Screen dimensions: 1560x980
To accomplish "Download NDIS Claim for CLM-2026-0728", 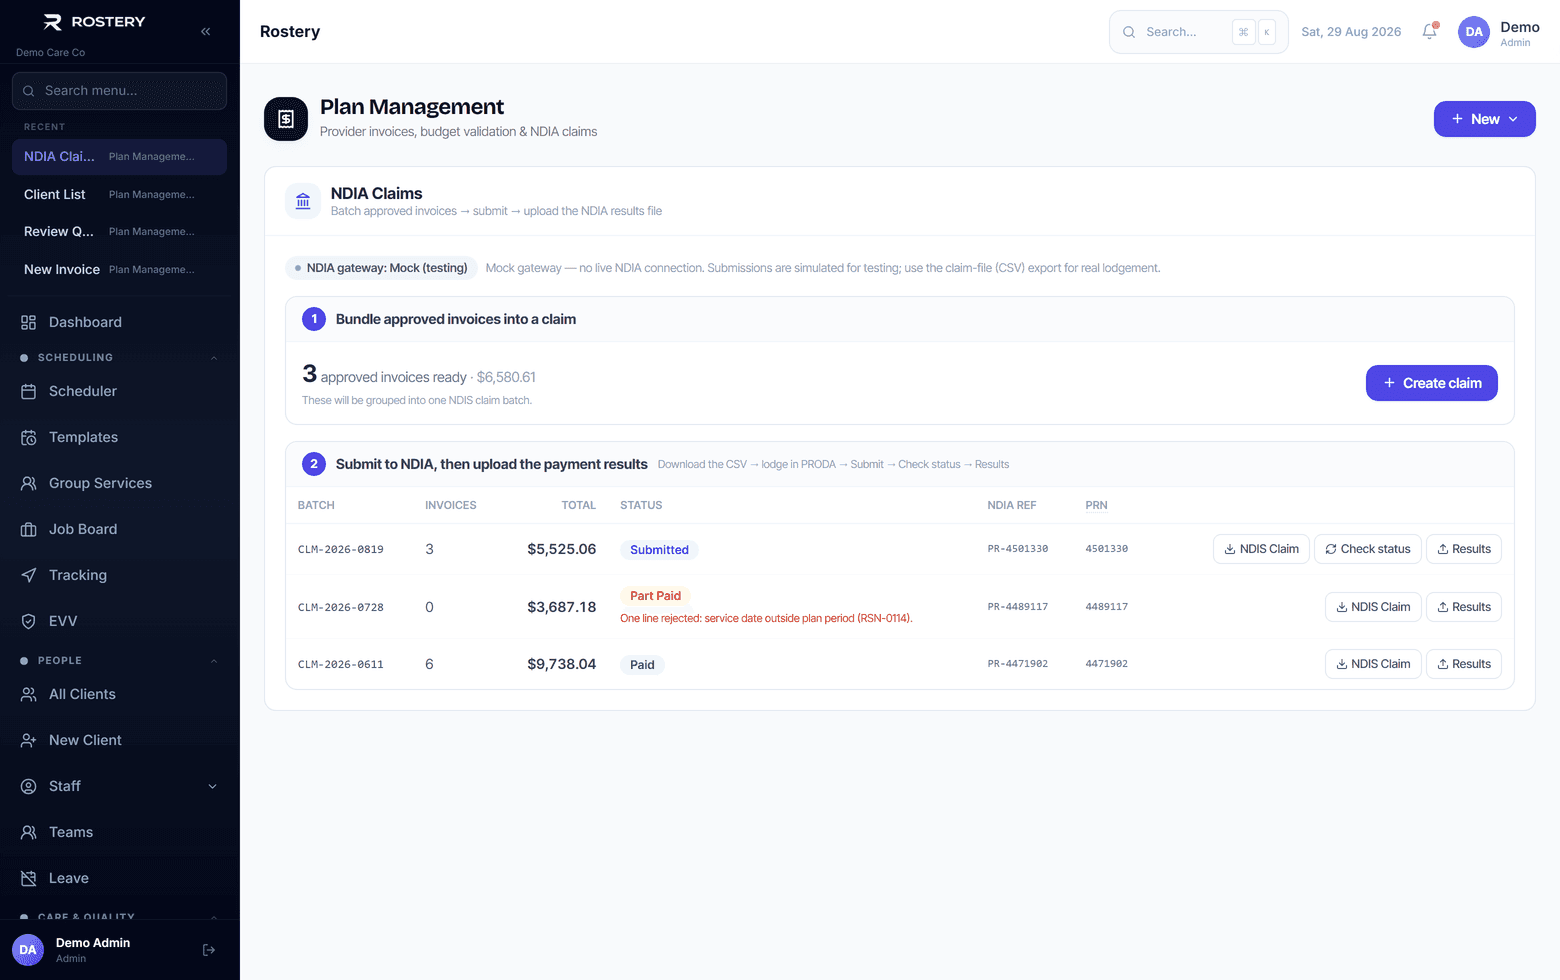I will (1373, 607).
